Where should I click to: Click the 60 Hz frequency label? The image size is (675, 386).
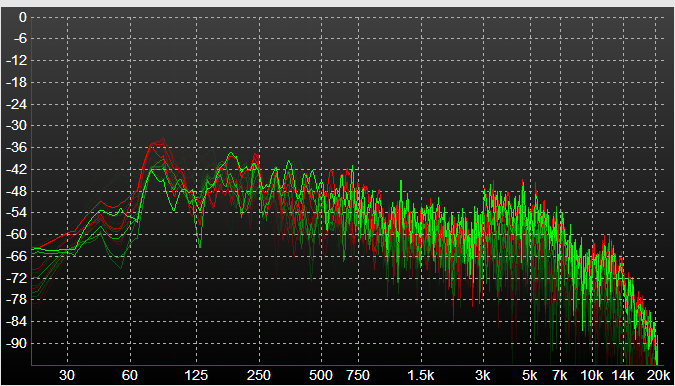[x=130, y=375]
